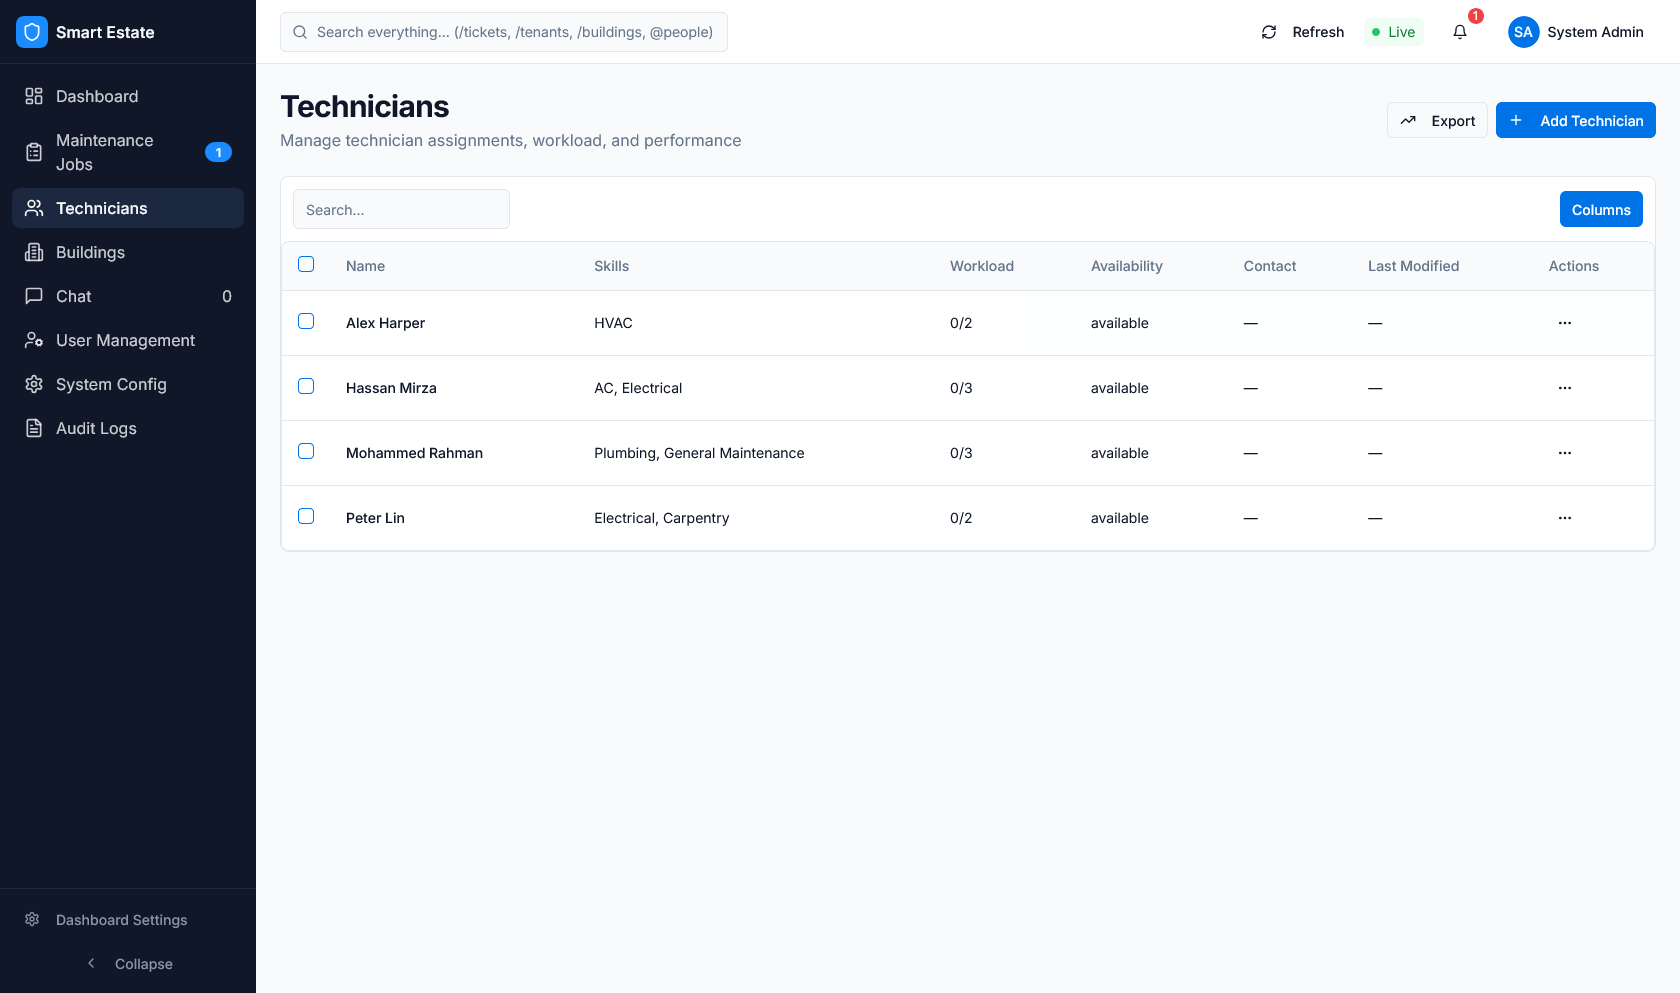
Task: Select the Buildings section icon
Action: click(33, 252)
